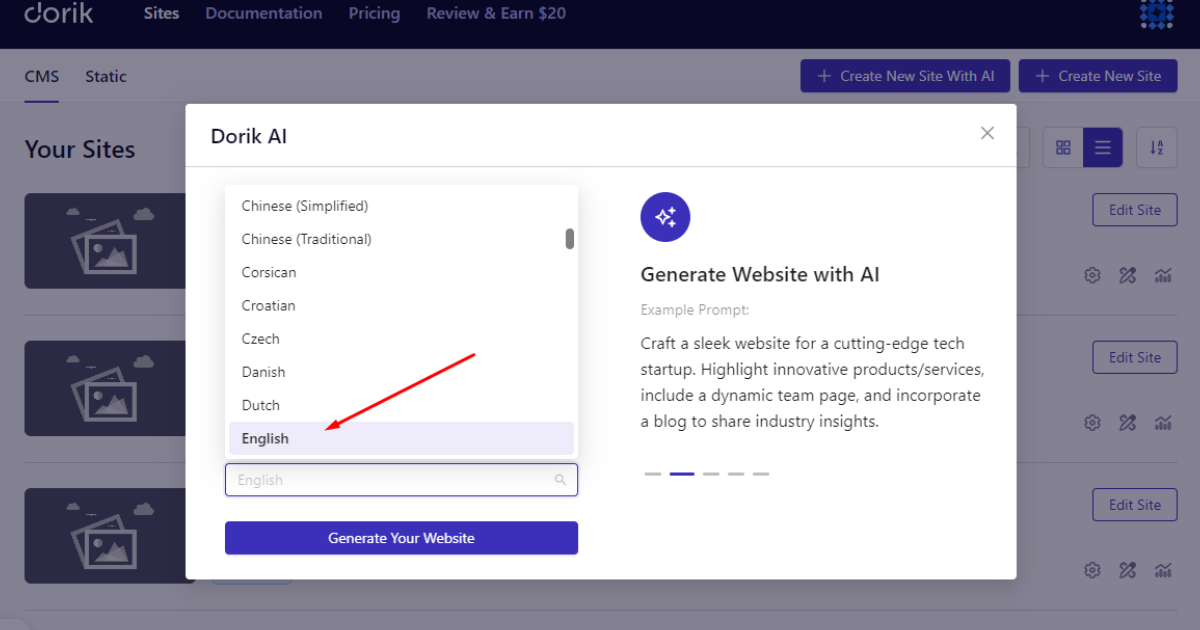Open the Sites menu in the top navigation

161,13
